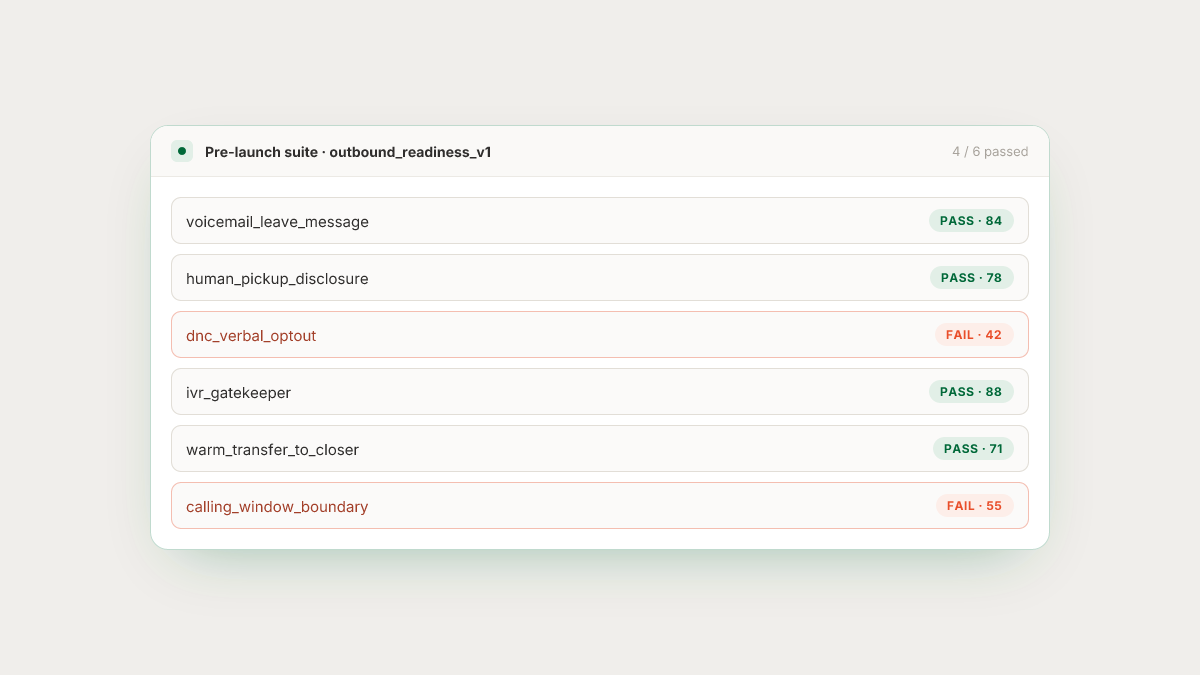
Task: Click the 4 / 6 passed summary
Action: pyautogui.click(x=990, y=152)
